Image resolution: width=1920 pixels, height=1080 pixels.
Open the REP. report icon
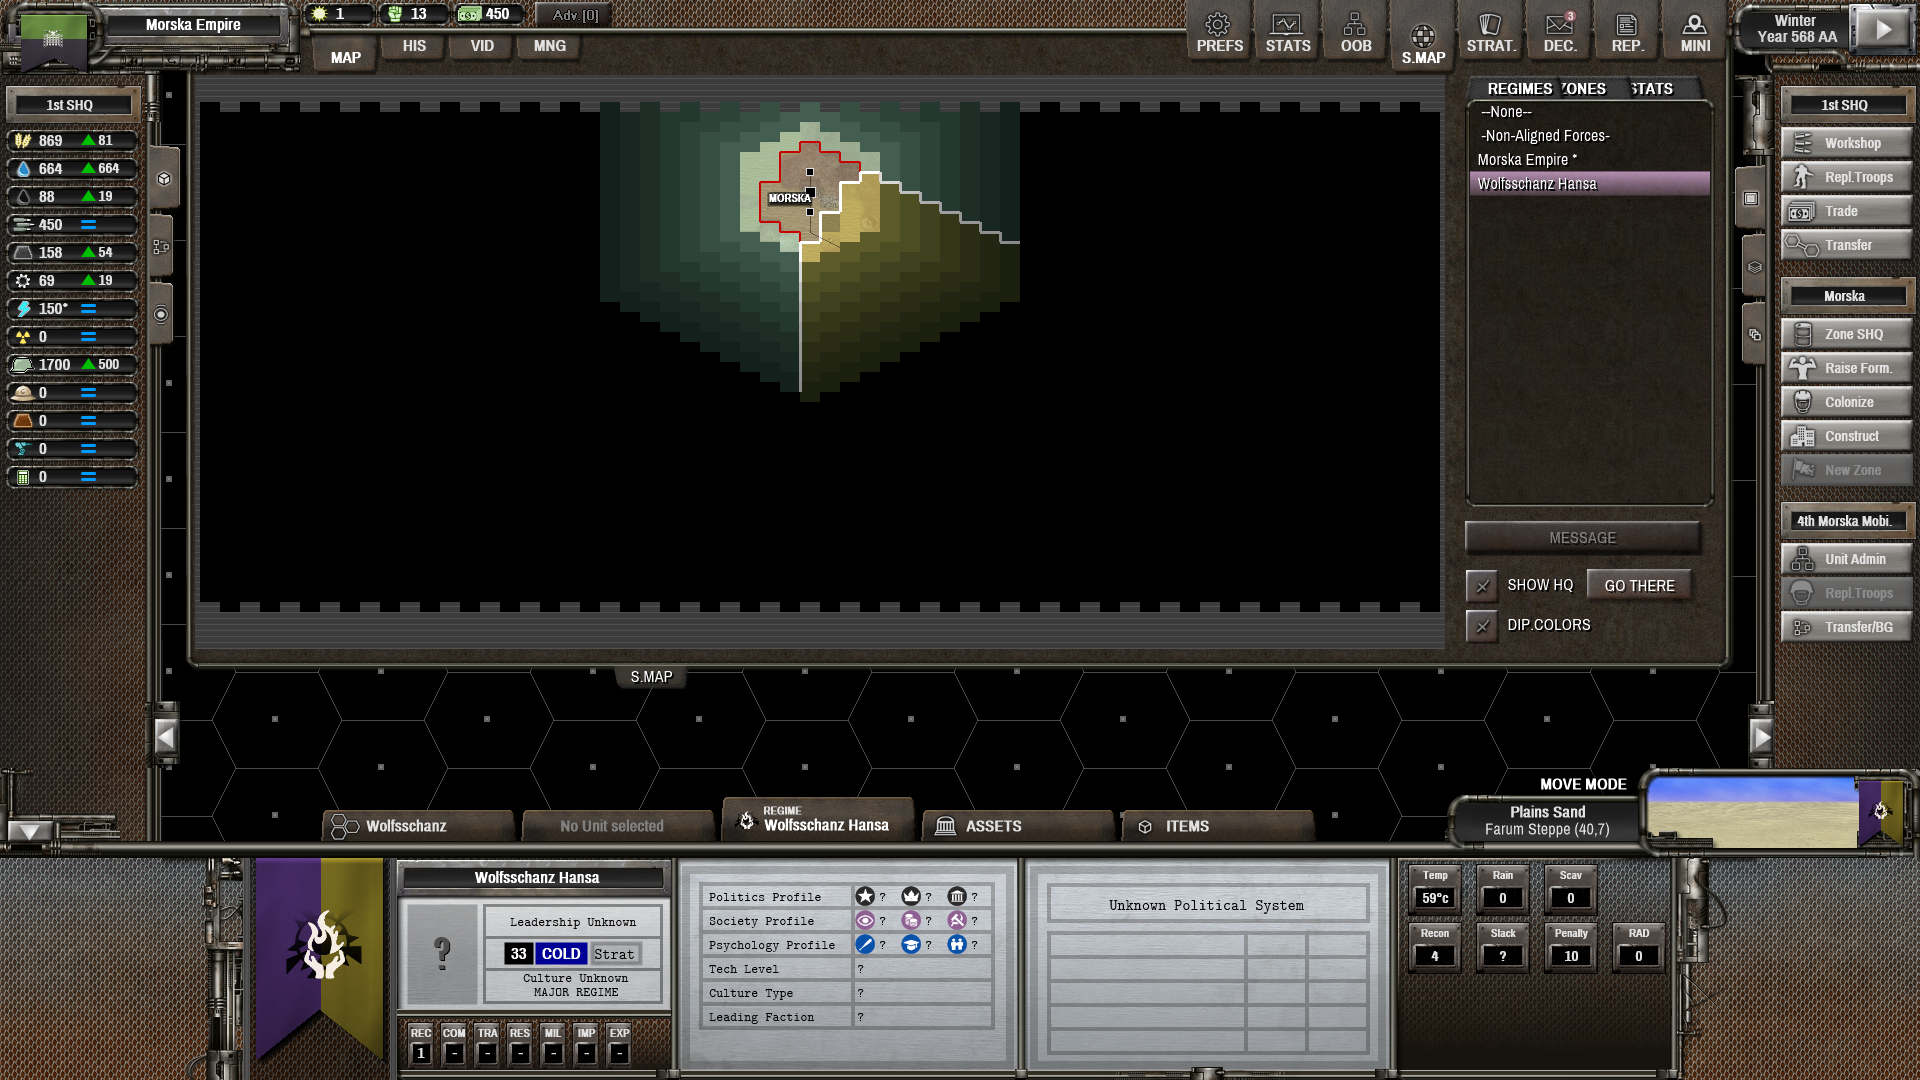[1626, 32]
